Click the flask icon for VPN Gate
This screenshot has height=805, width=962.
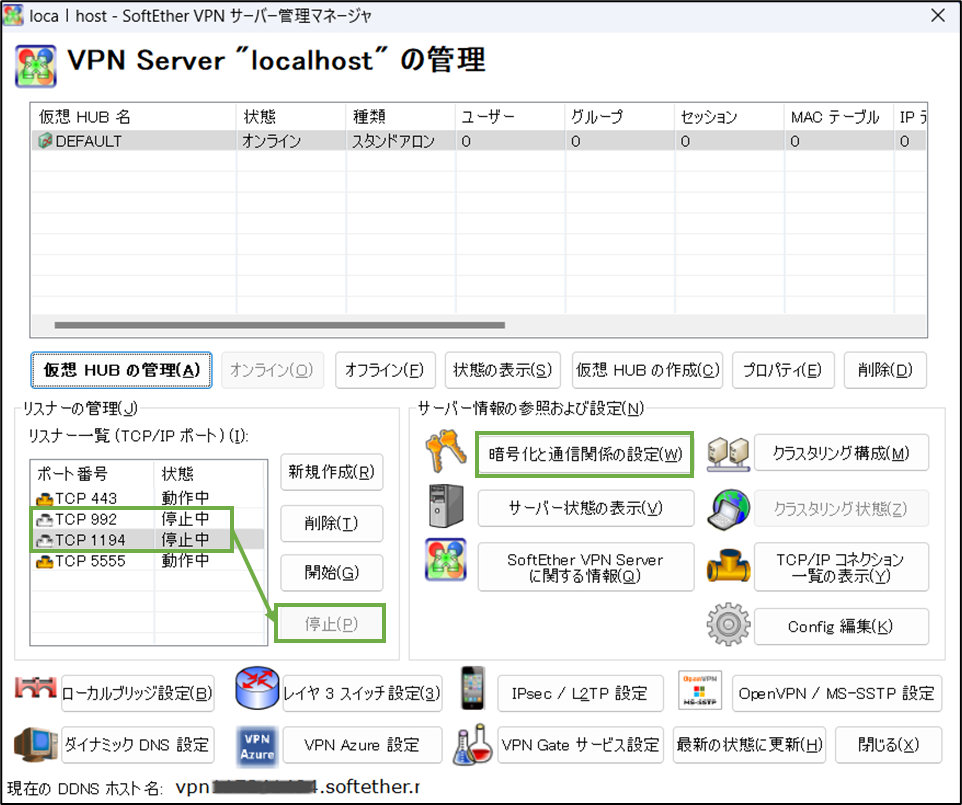(x=472, y=744)
